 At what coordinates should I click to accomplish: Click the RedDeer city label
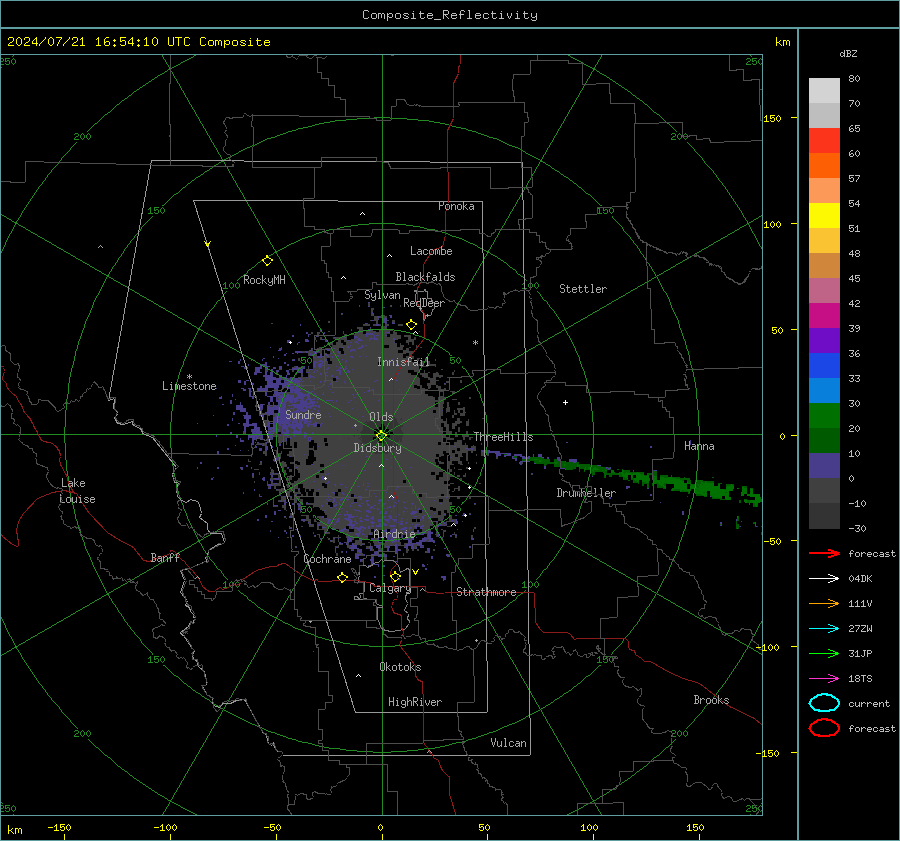pos(424,303)
